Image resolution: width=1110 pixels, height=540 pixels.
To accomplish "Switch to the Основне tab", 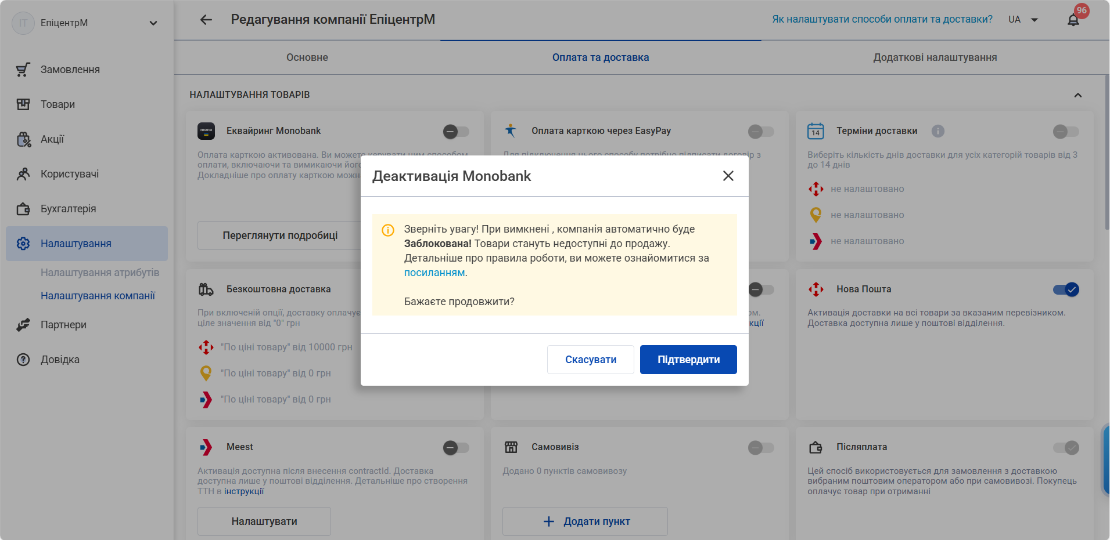I will point(307,57).
